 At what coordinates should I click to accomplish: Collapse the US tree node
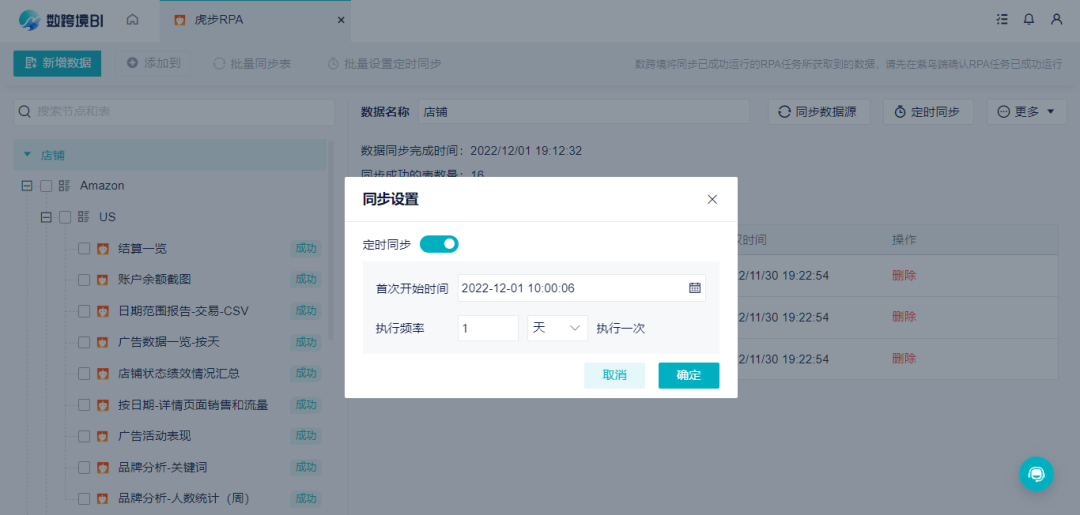[x=46, y=217]
